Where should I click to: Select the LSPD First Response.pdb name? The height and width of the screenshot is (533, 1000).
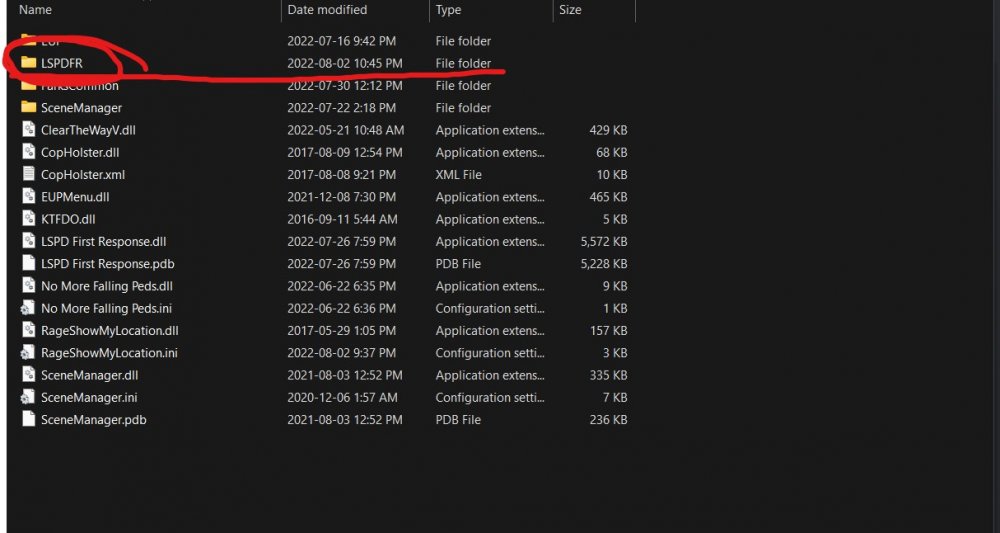pos(108,264)
